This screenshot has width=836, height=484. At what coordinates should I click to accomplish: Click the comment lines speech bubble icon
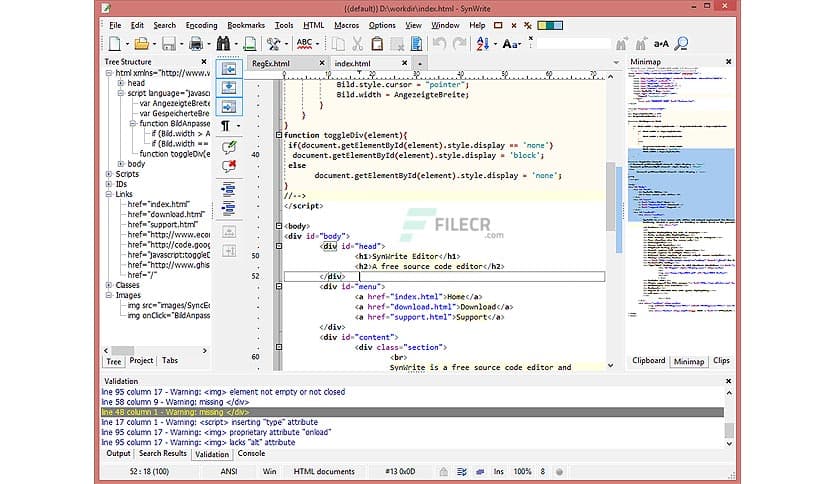229,147
